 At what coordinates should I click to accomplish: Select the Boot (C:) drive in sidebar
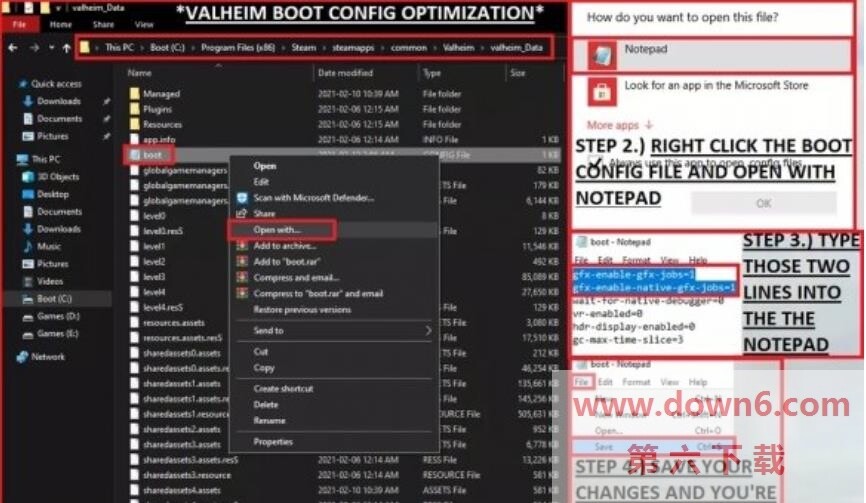click(x=54, y=299)
